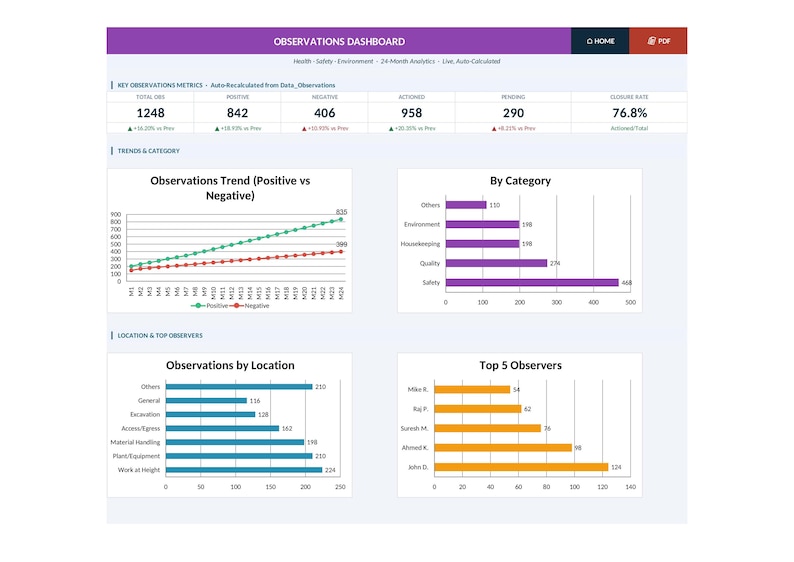Click the 835 data label on the trend chart

coord(341,212)
